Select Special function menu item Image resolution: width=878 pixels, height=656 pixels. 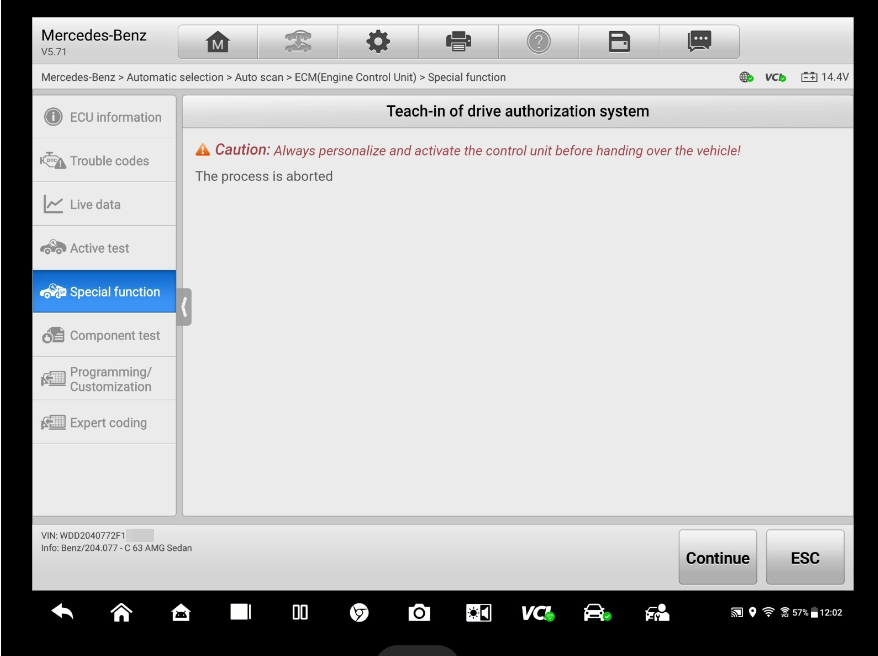pos(104,292)
